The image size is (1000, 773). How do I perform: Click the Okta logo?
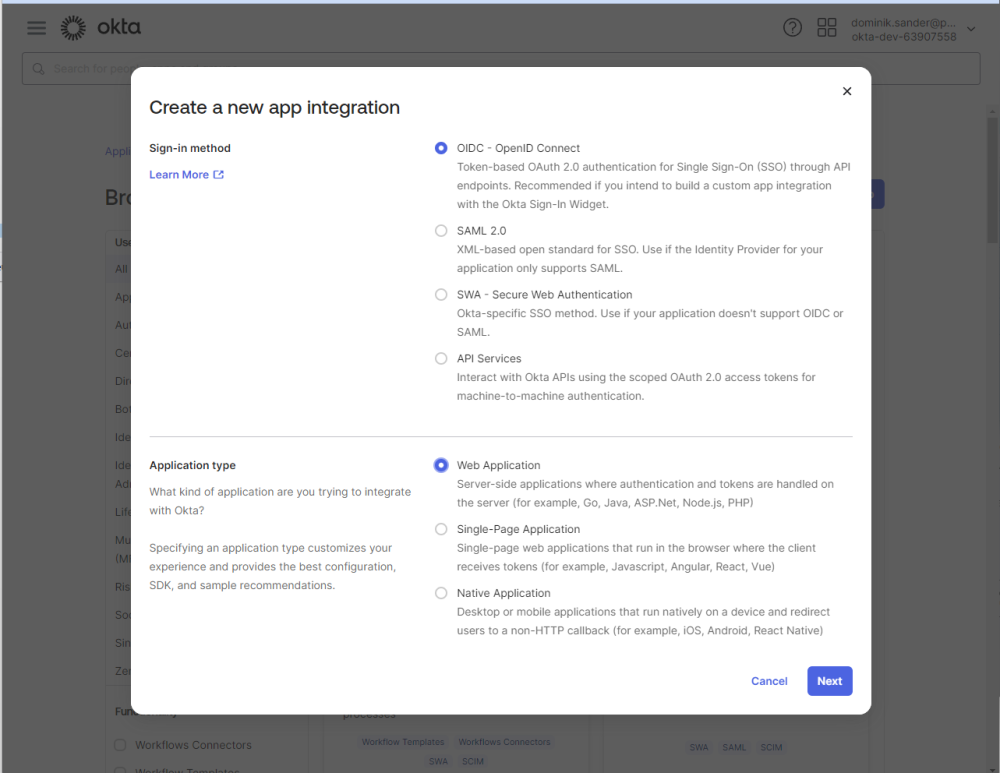click(x=100, y=28)
